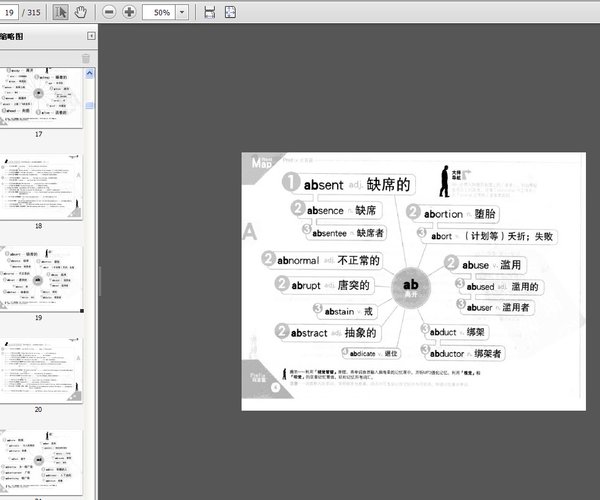
Task: Open the zoom percentage dropdown arrow
Action: tap(183, 13)
